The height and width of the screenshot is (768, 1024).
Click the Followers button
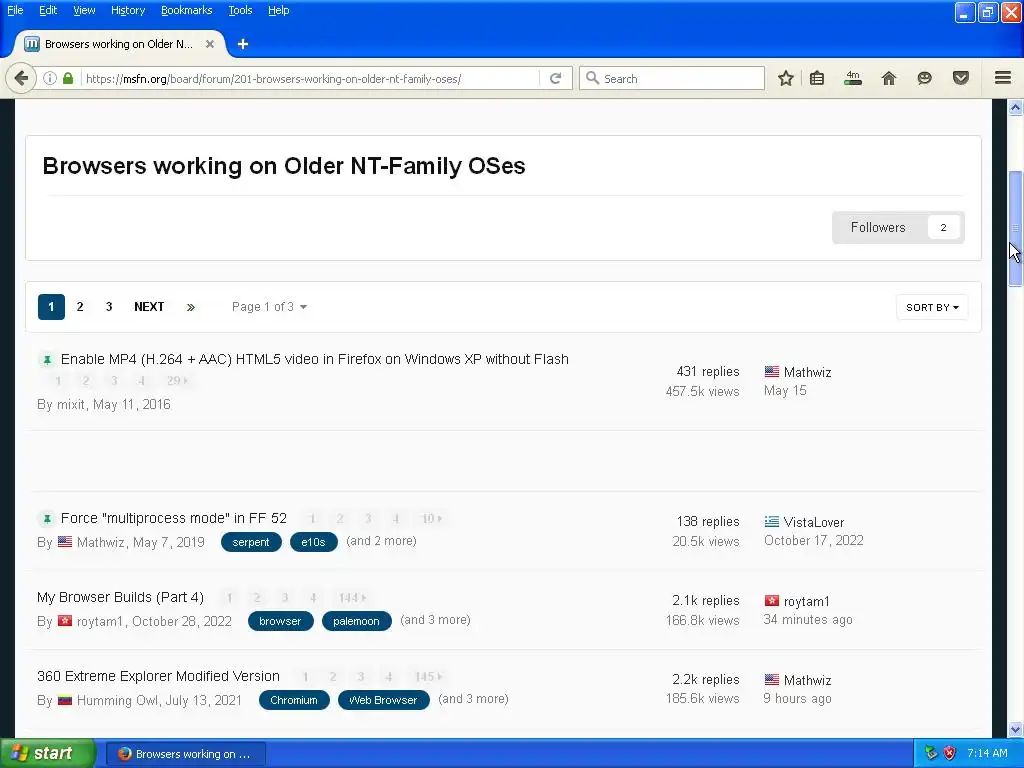coord(898,227)
